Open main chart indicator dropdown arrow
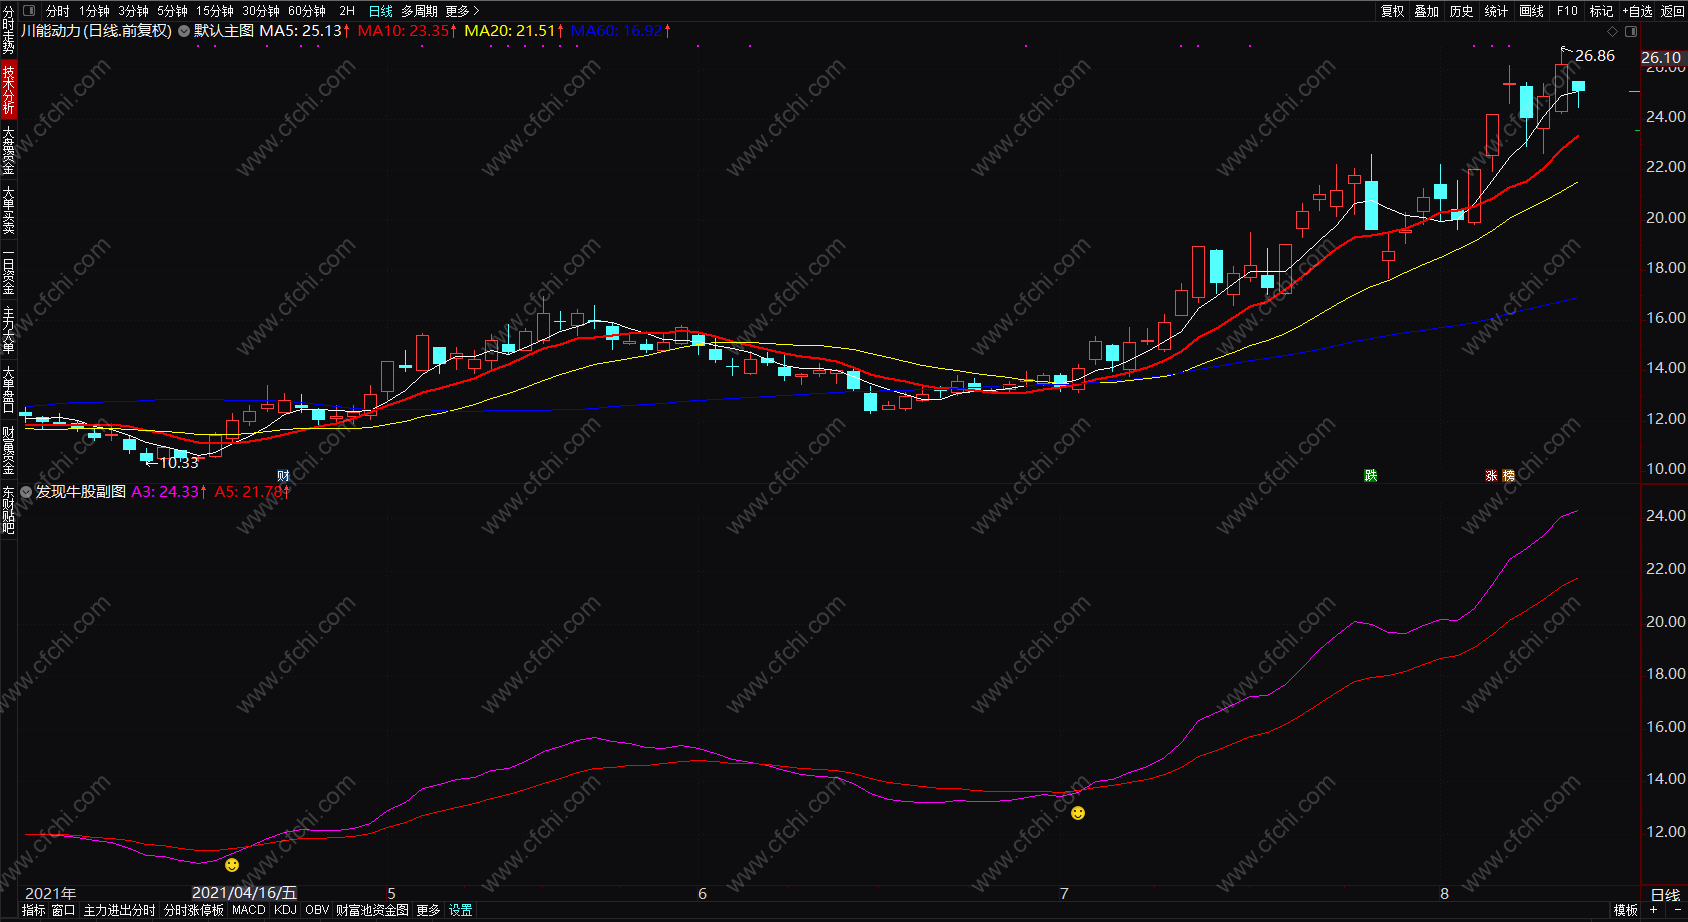The width and height of the screenshot is (1688, 922). coord(184,31)
